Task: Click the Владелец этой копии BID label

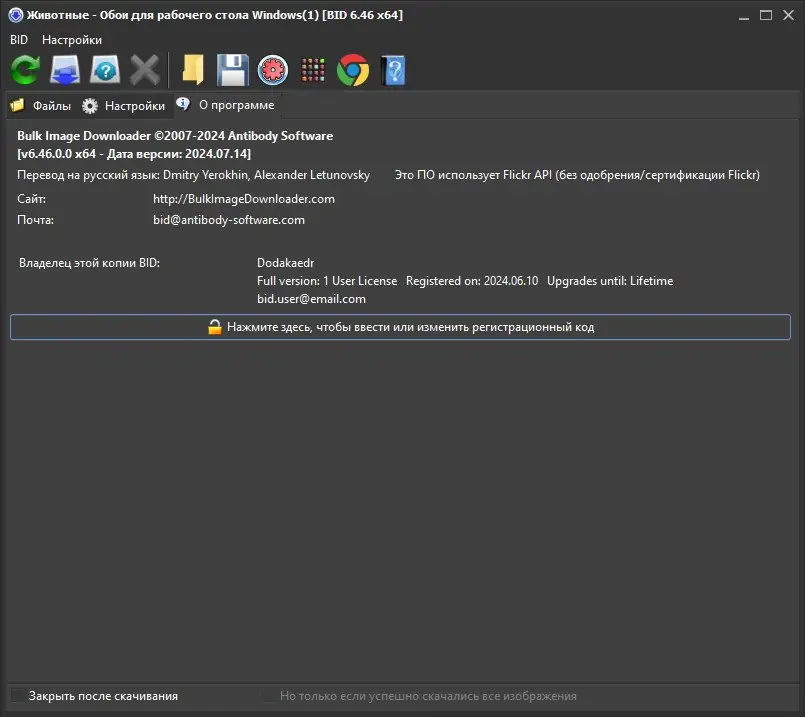Action: [x=89, y=263]
